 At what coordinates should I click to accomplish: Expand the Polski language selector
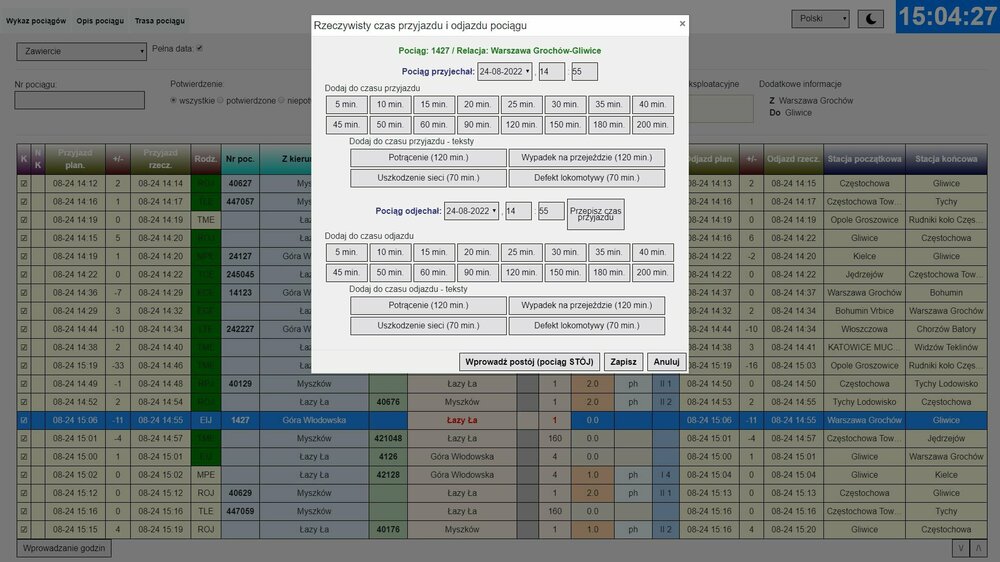click(x=821, y=19)
